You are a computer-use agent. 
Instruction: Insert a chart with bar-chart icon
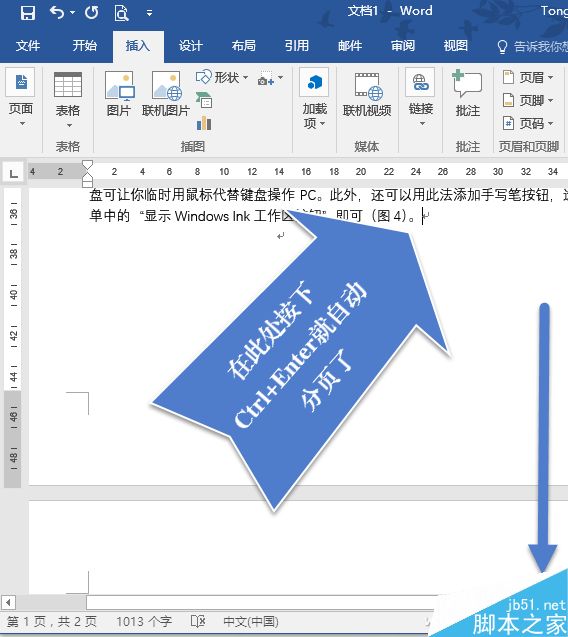204,123
